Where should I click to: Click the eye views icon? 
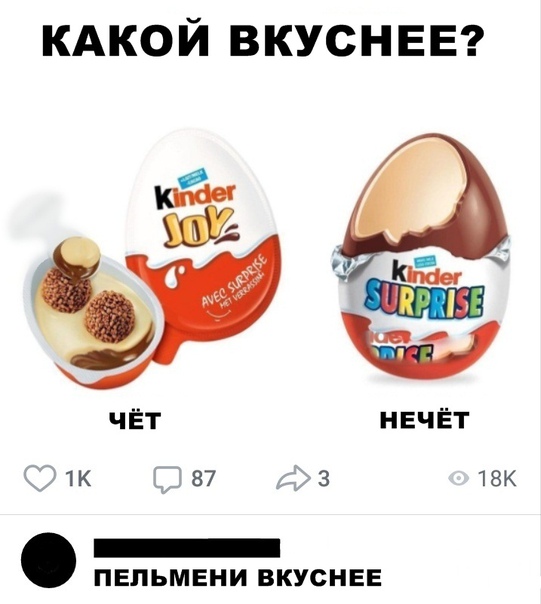(x=459, y=478)
